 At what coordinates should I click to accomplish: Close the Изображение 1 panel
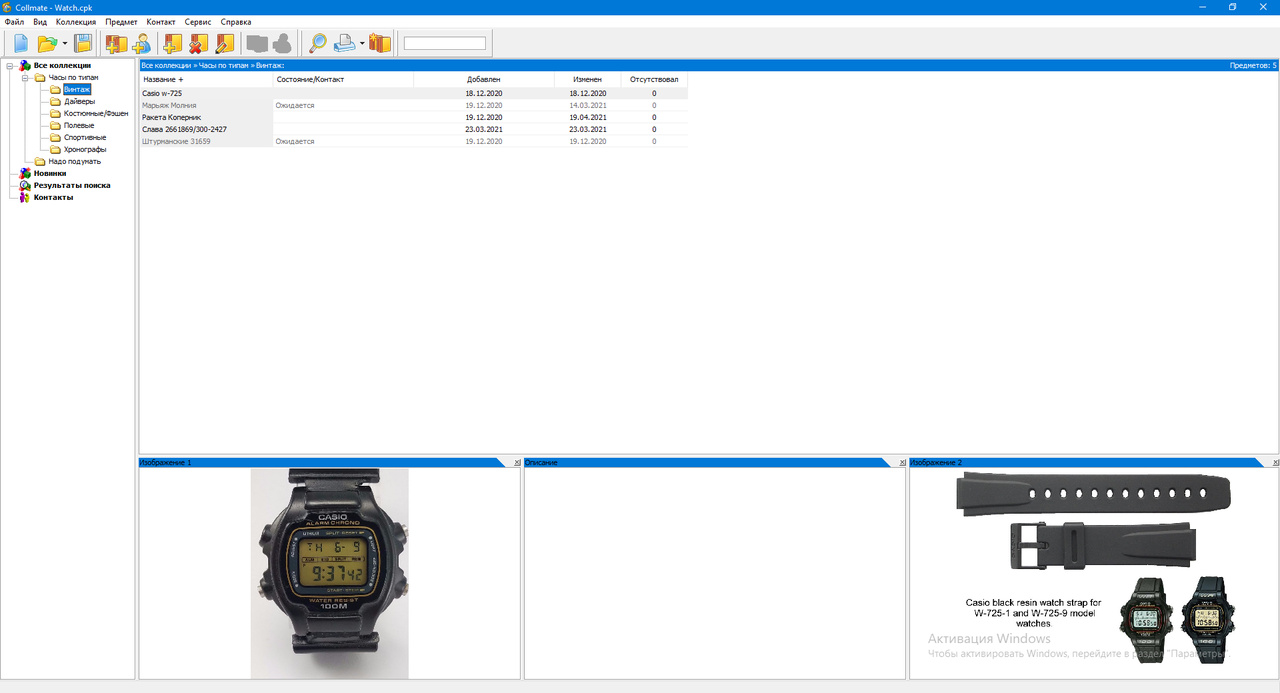tap(517, 463)
